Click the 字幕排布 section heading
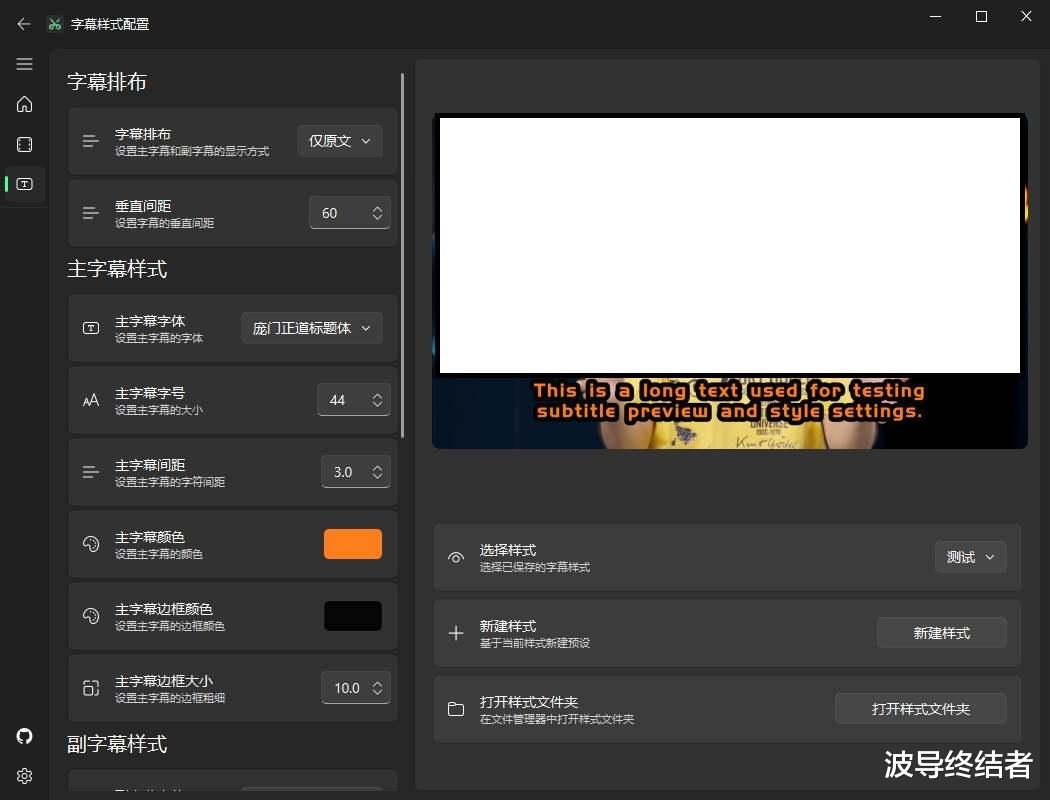 click(x=106, y=82)
